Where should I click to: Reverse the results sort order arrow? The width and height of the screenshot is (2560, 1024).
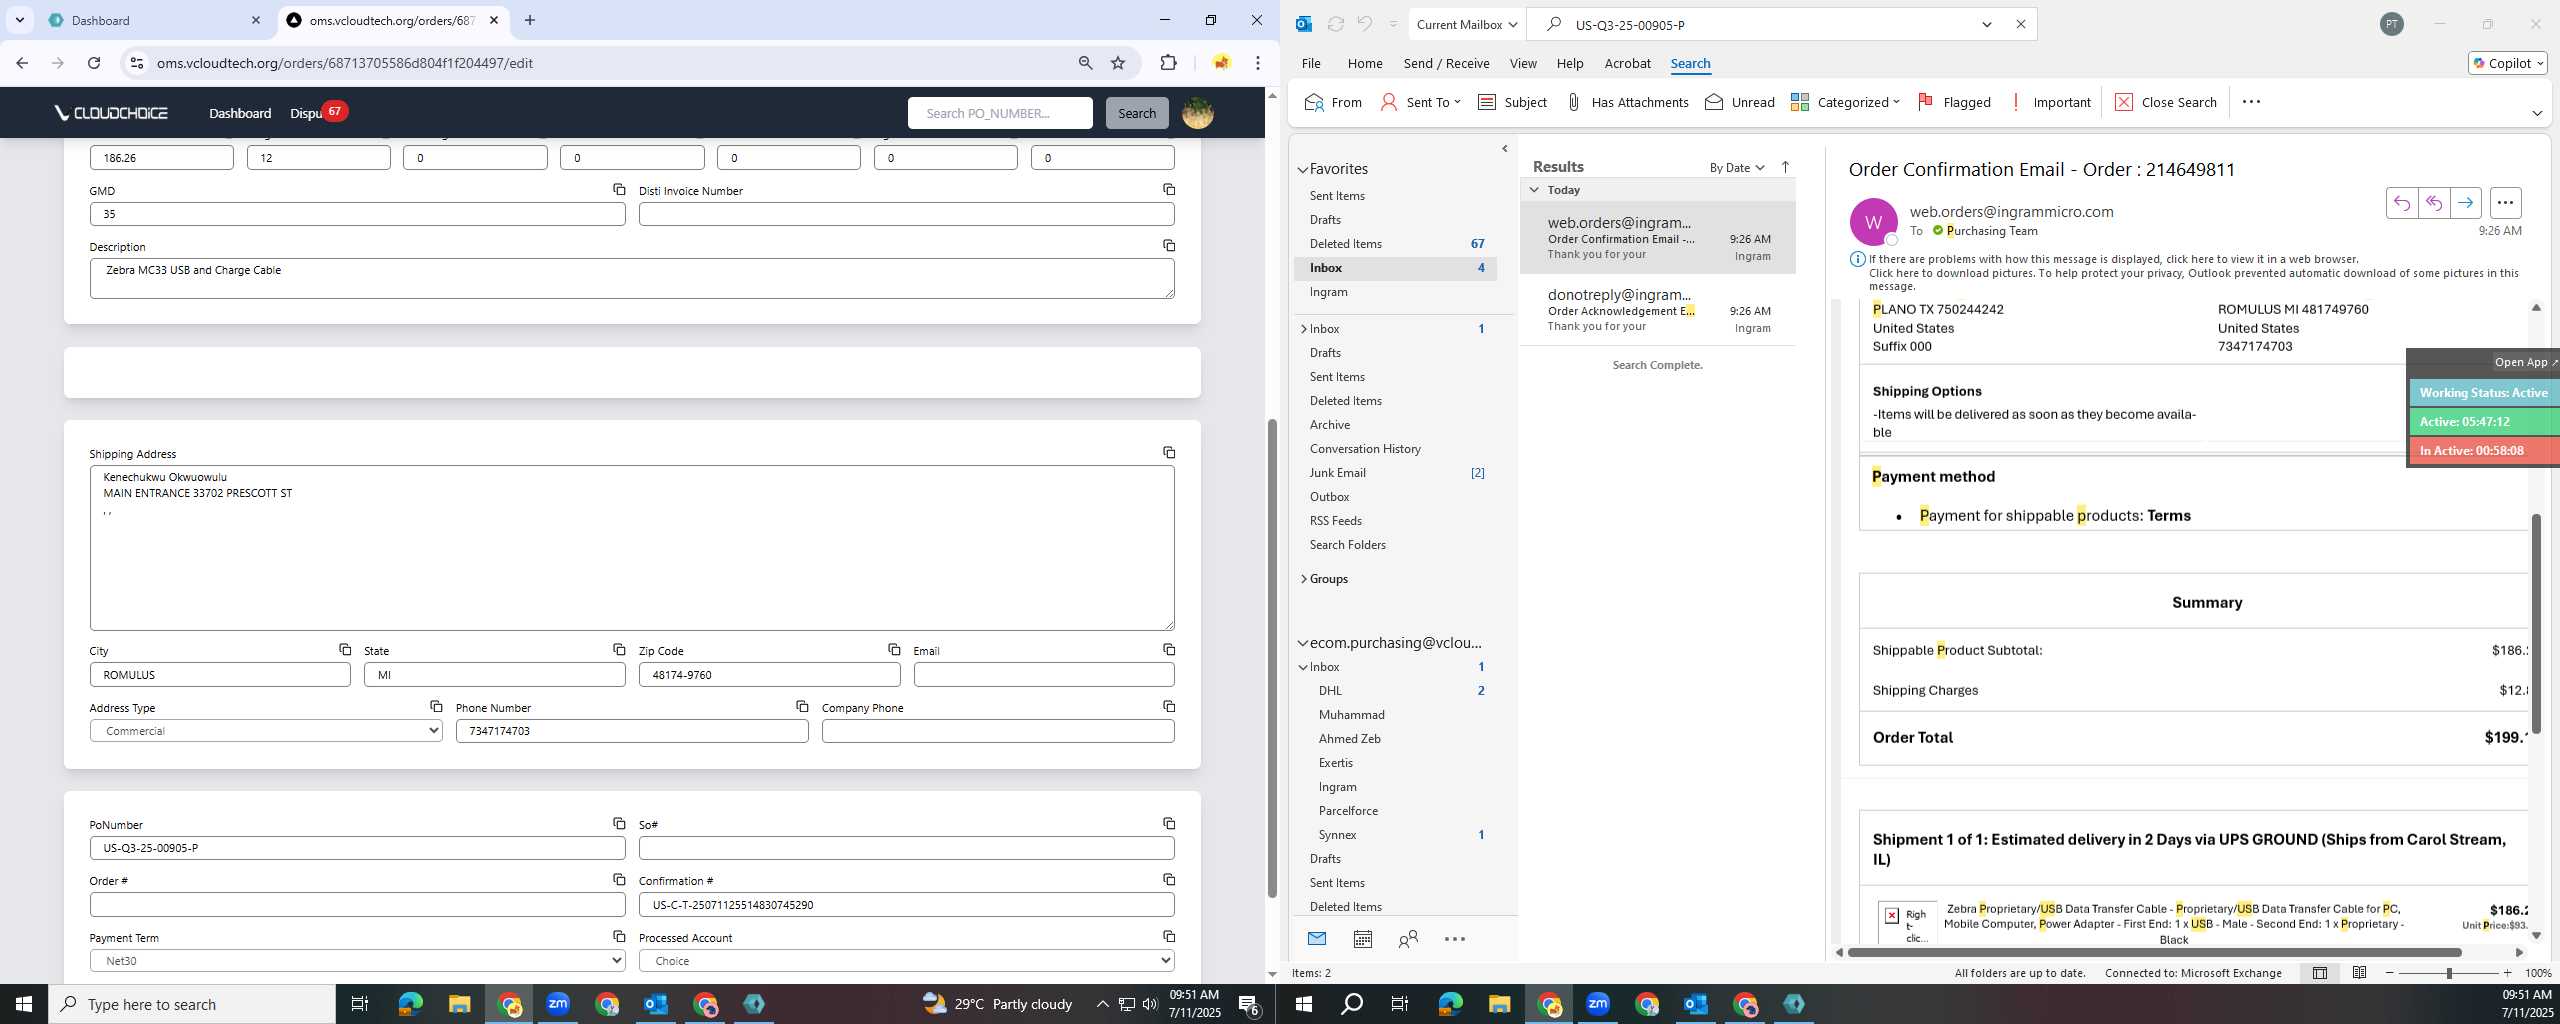1785,167
